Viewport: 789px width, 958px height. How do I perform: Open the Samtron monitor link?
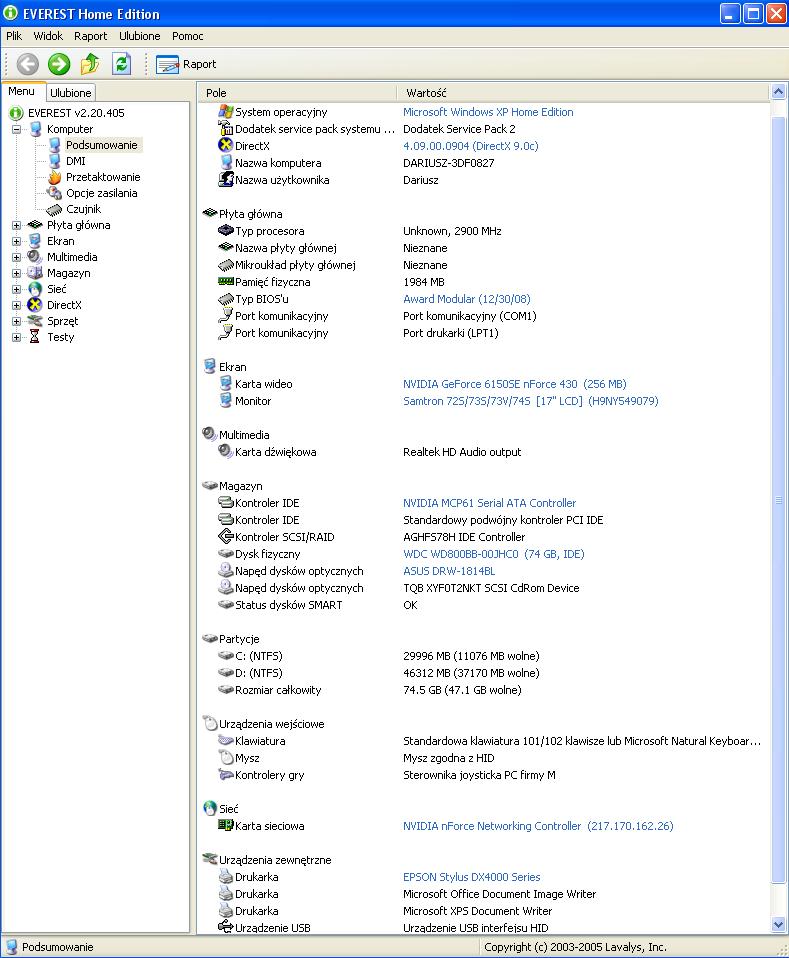coord(530,401)
